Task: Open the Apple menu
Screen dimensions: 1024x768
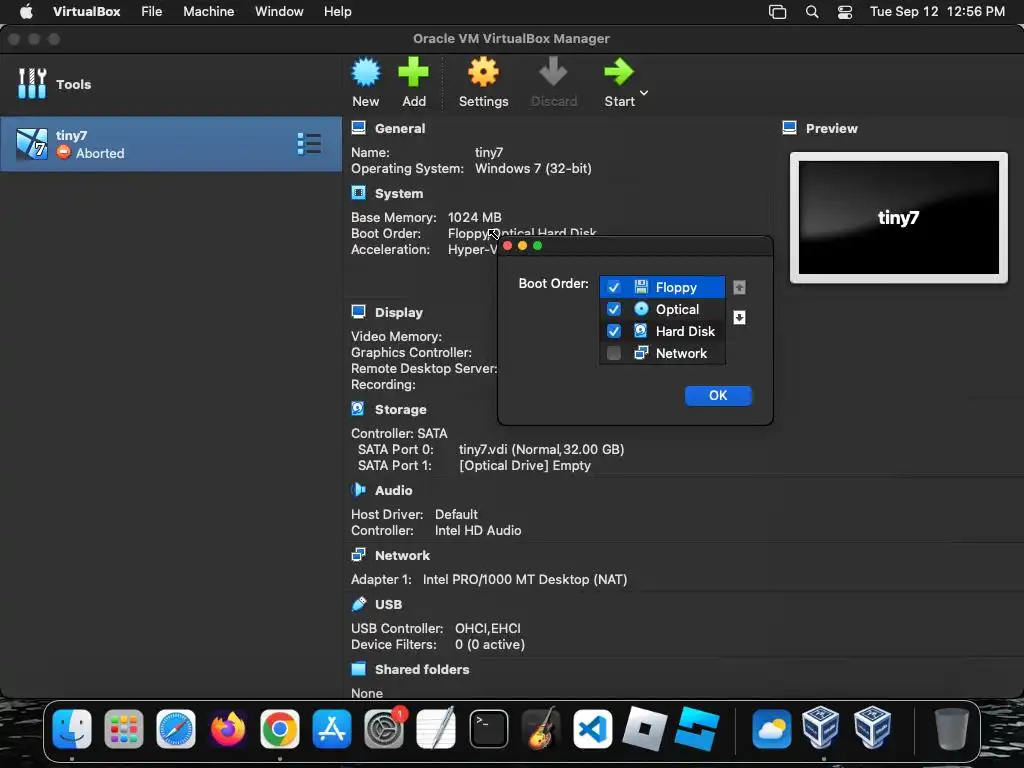Action: 26,11
